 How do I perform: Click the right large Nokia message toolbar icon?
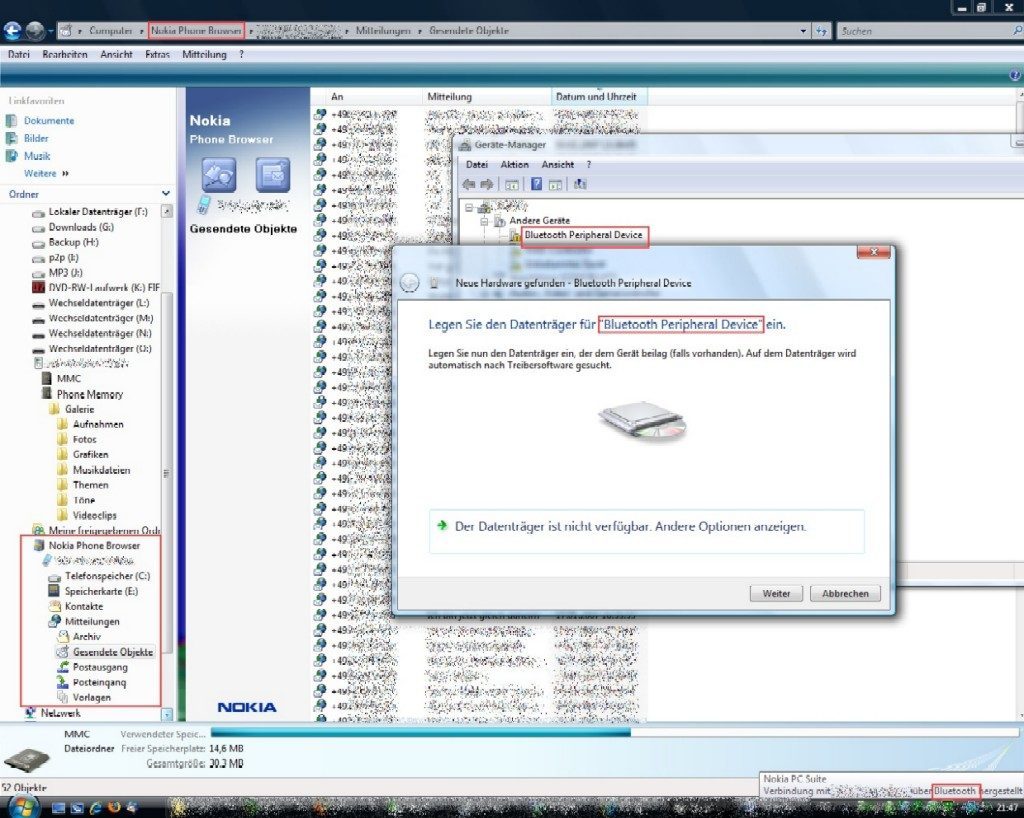coord(272,174)
